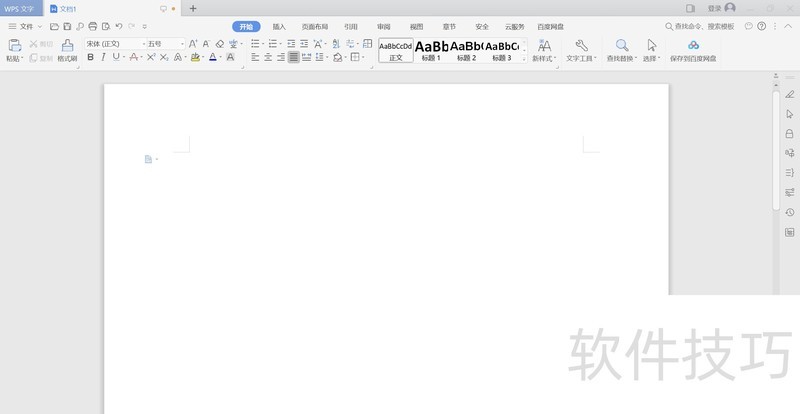Open the 视图 tab

coord(416,27)
